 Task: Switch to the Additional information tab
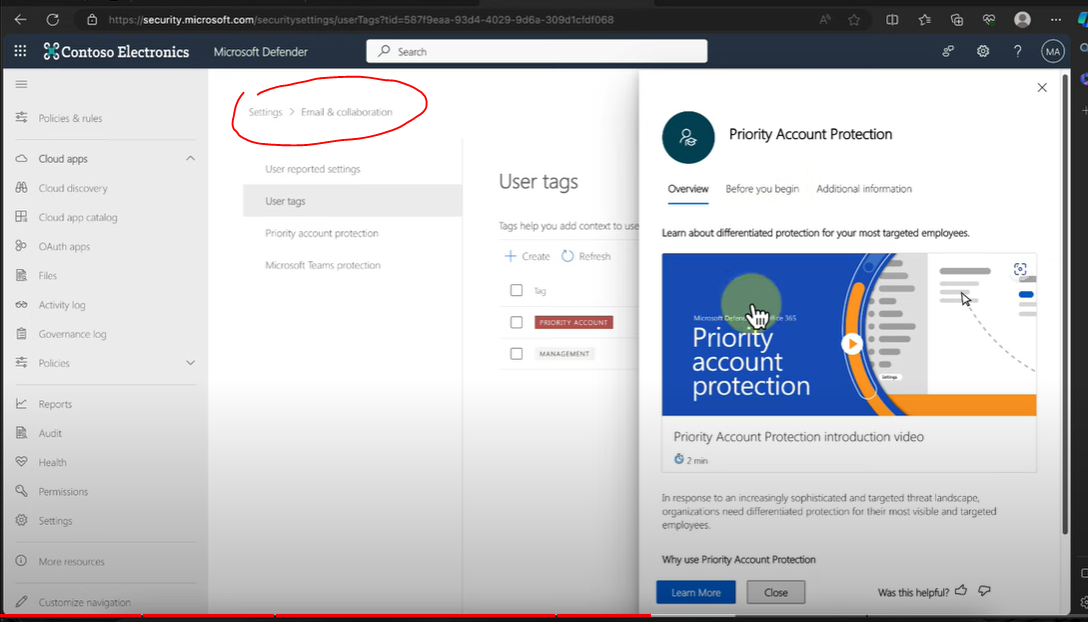[863, 189]
